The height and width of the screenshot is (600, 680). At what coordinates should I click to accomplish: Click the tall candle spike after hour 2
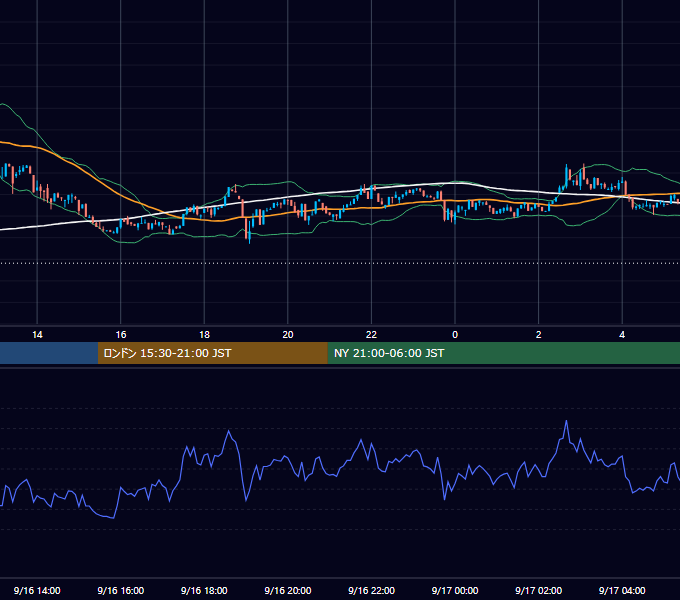[567, 173]
